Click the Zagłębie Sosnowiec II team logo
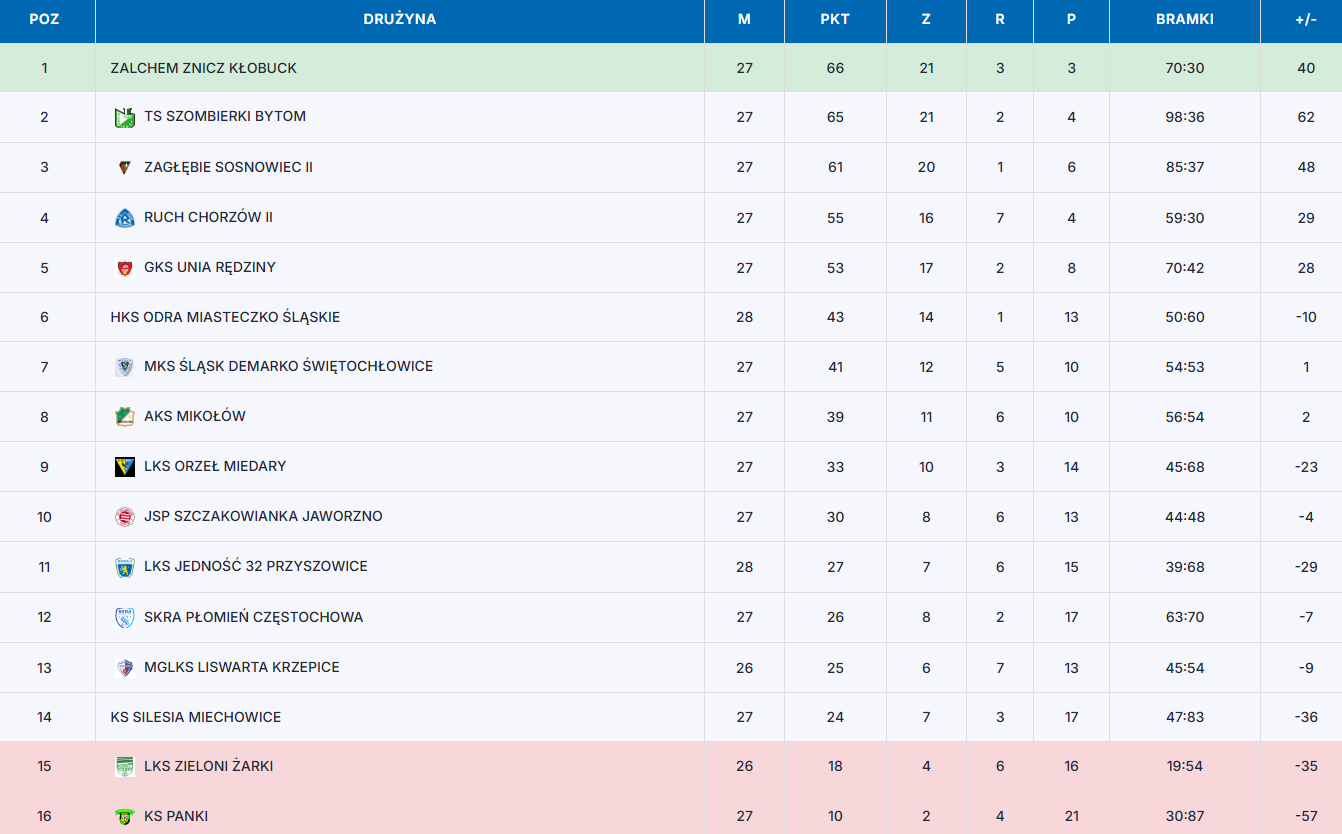 coord(124,167)
